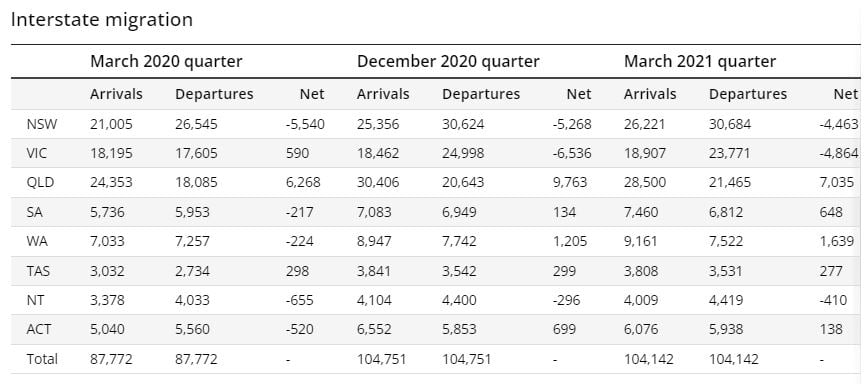Image resolution: width=865 pixels, height=384 pixels.
Task: Click the Net header under March 2020
Action: coord(312,94)
